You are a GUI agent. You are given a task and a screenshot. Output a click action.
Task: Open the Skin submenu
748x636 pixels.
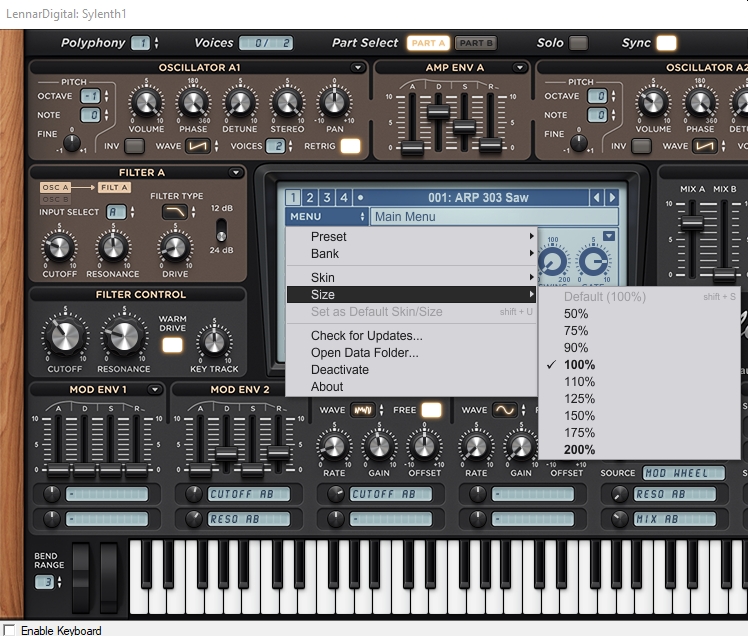(x=411, y=277)
